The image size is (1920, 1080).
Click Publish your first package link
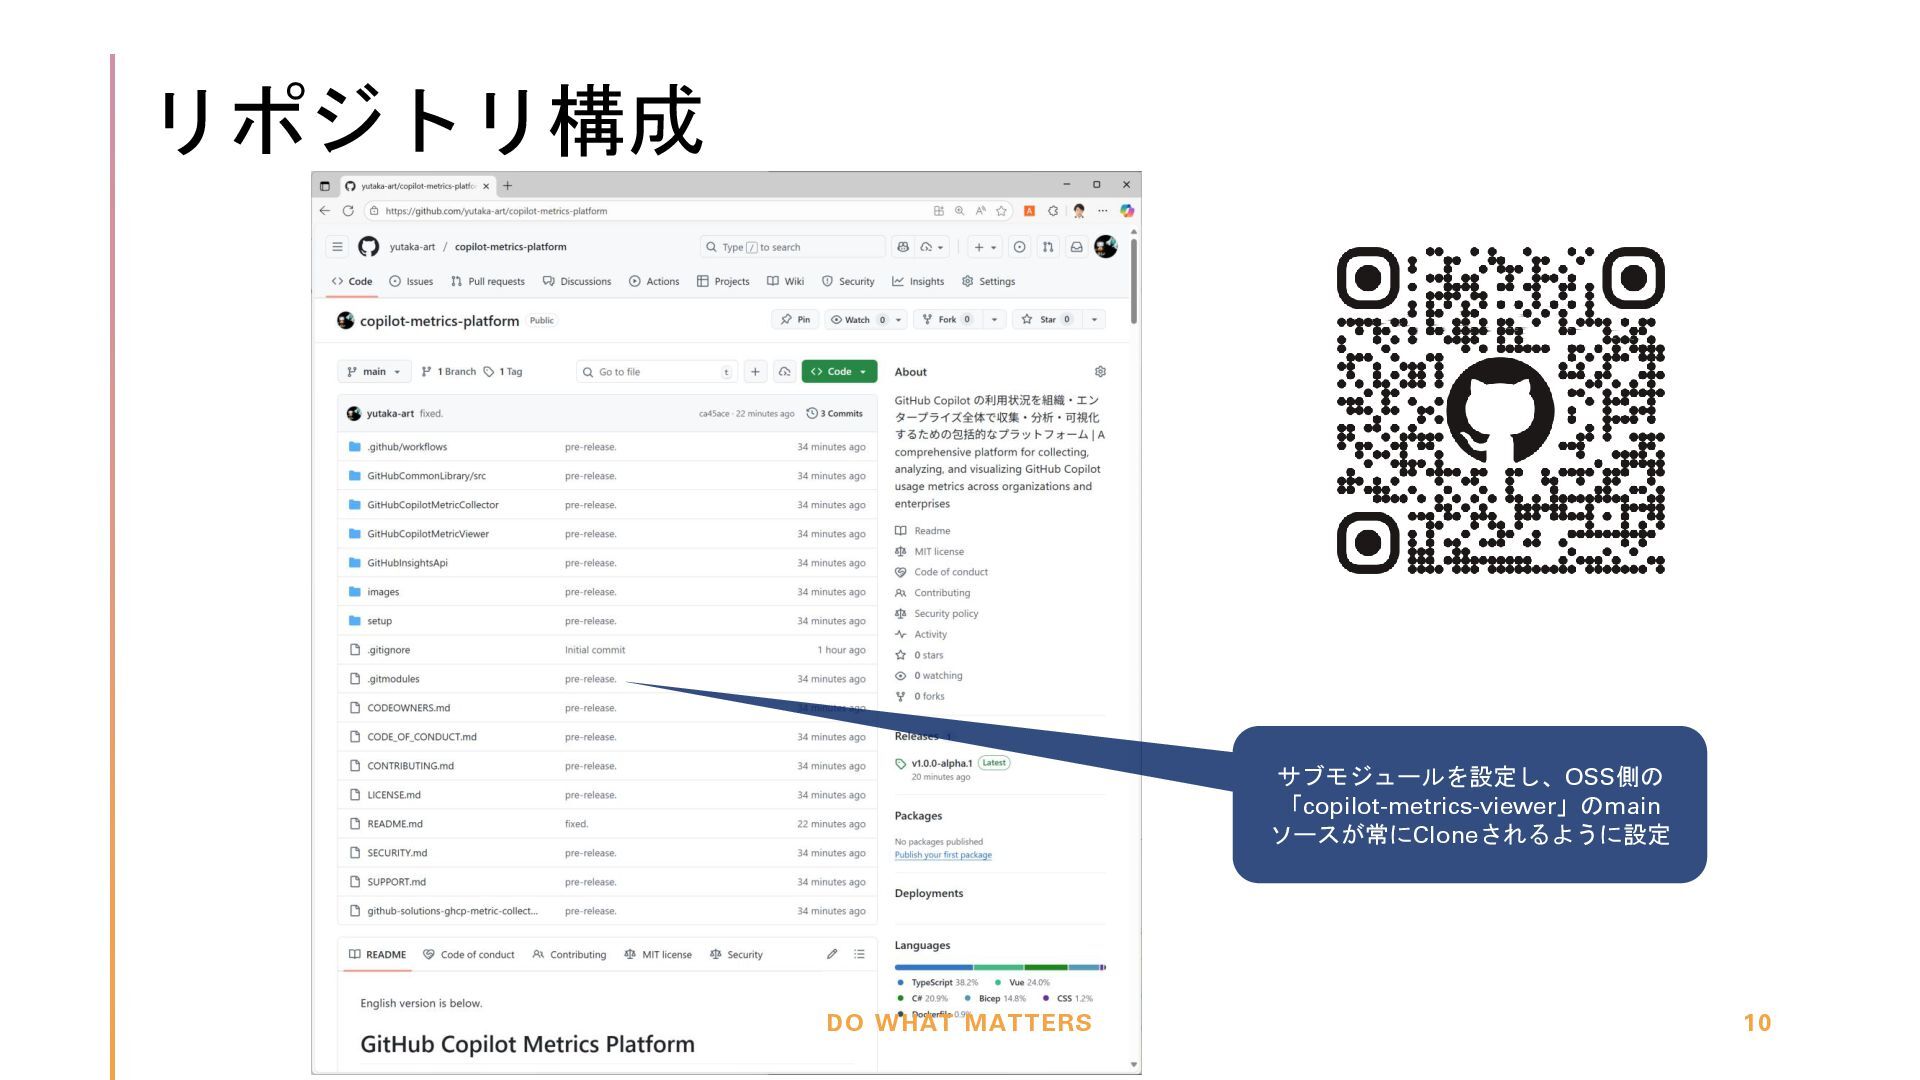[x=943, y=855]
